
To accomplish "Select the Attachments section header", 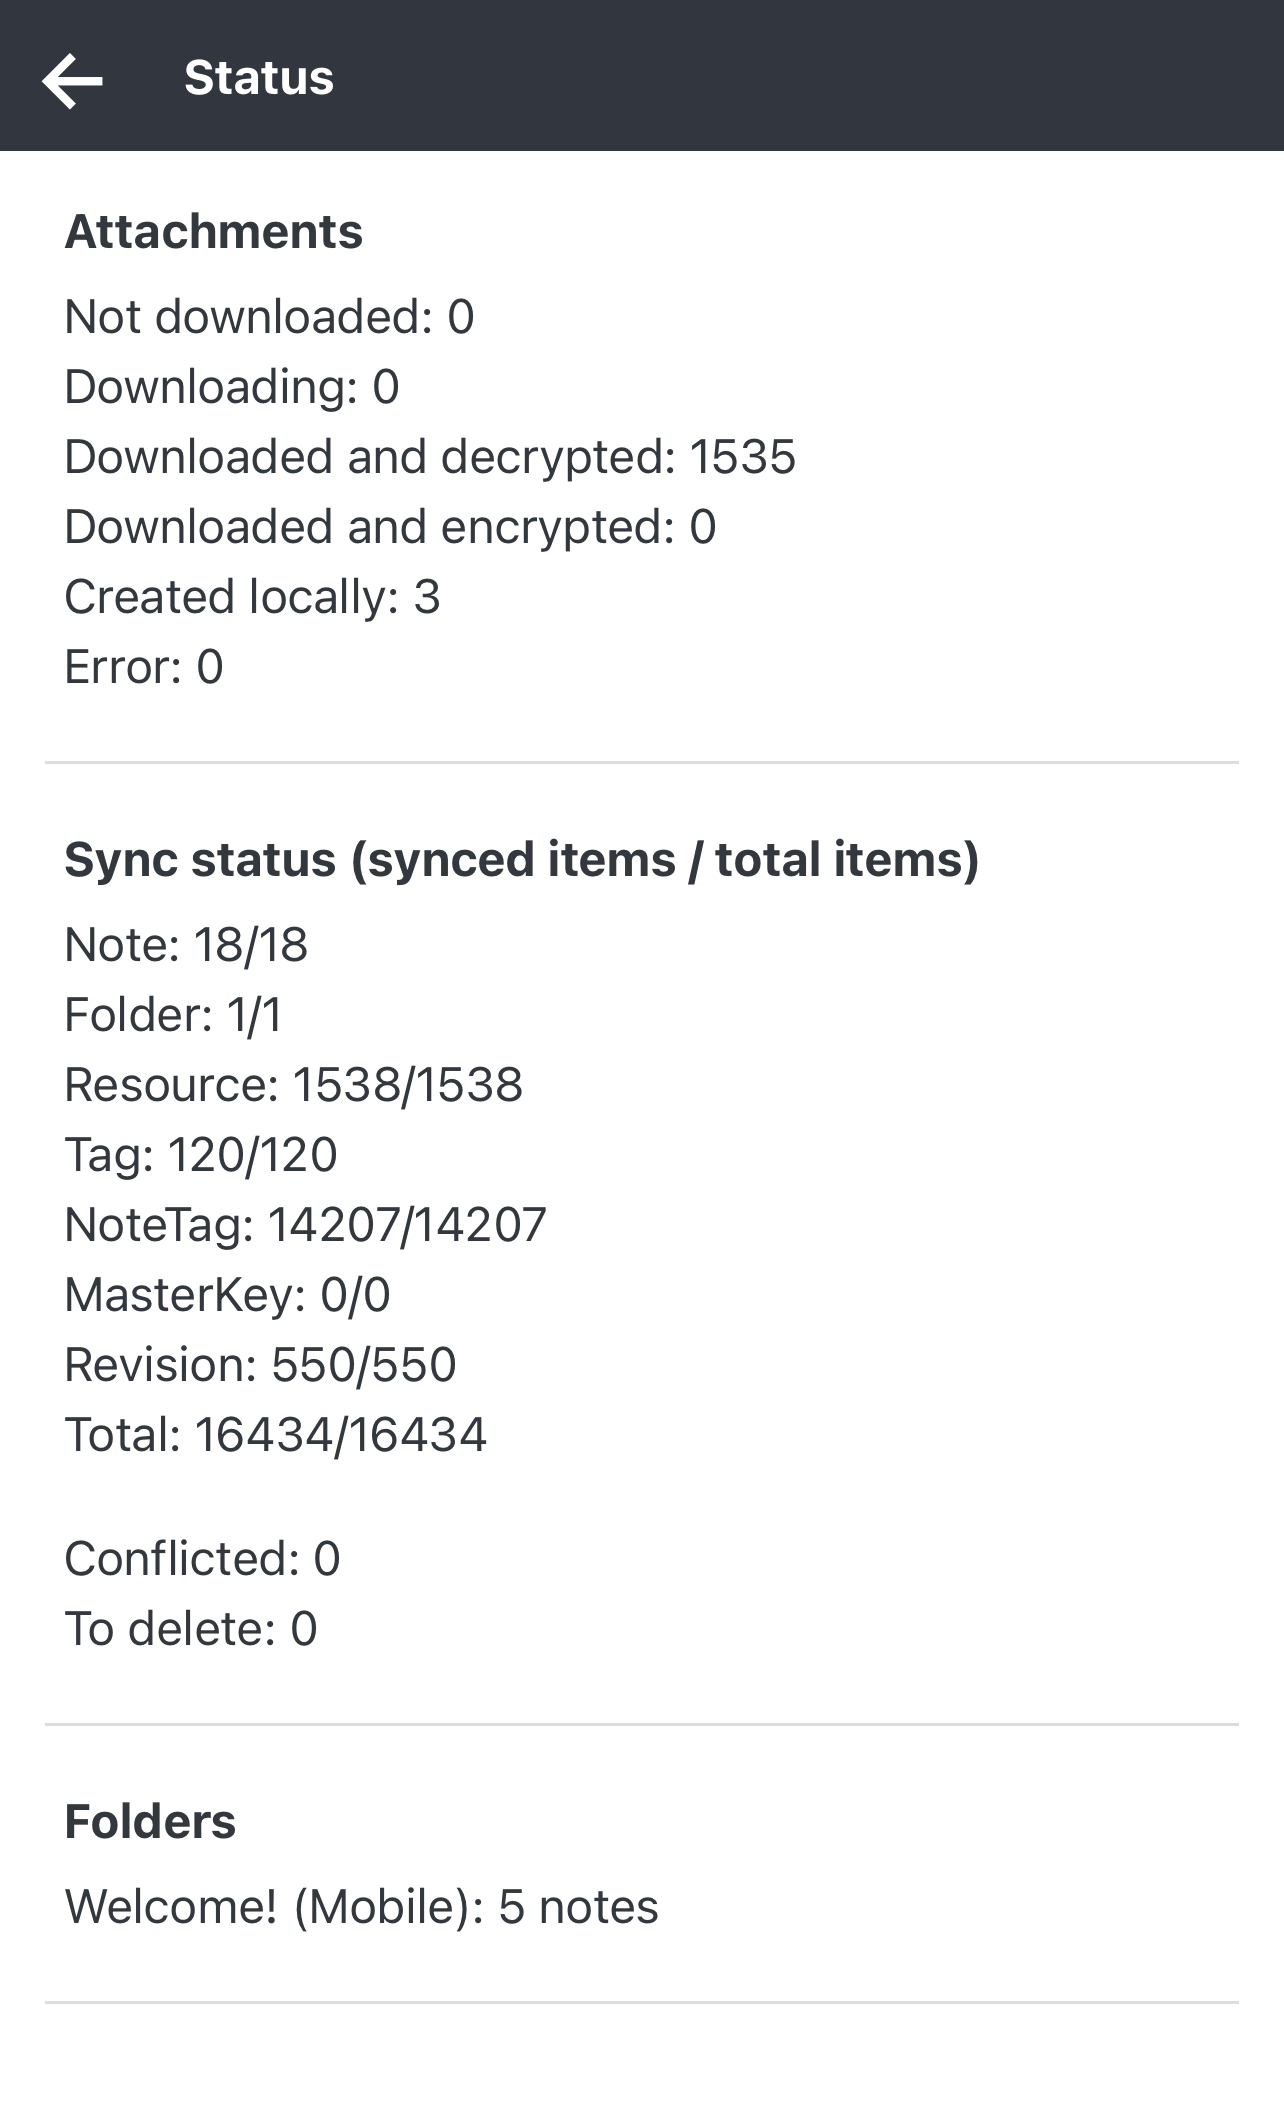I will [212, 232].
